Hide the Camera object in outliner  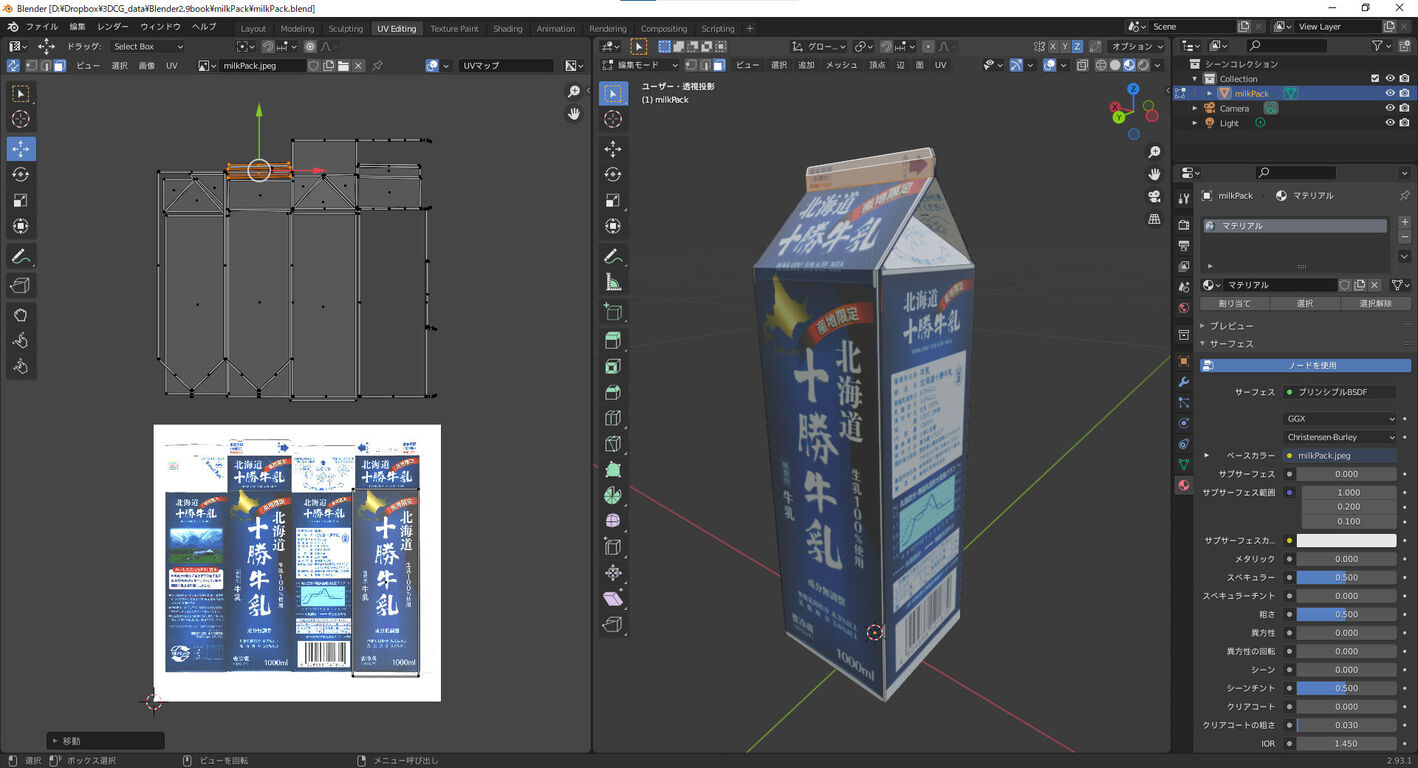(x=1389, y=108)
